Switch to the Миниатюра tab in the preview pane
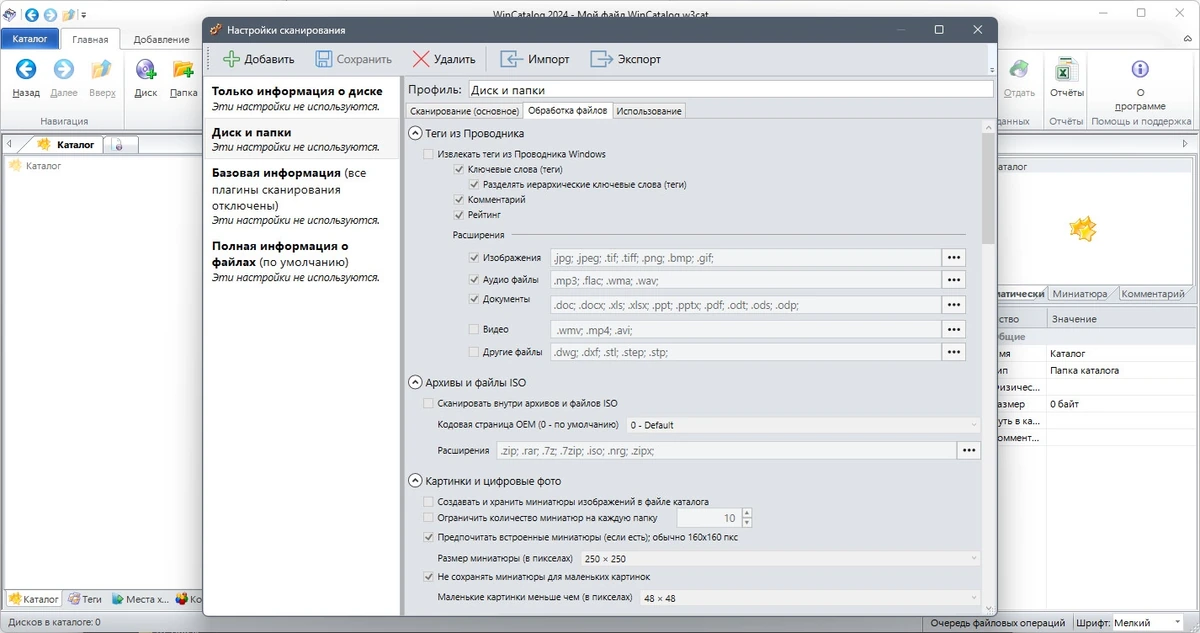1200x633 pixels. point(1080,294)
